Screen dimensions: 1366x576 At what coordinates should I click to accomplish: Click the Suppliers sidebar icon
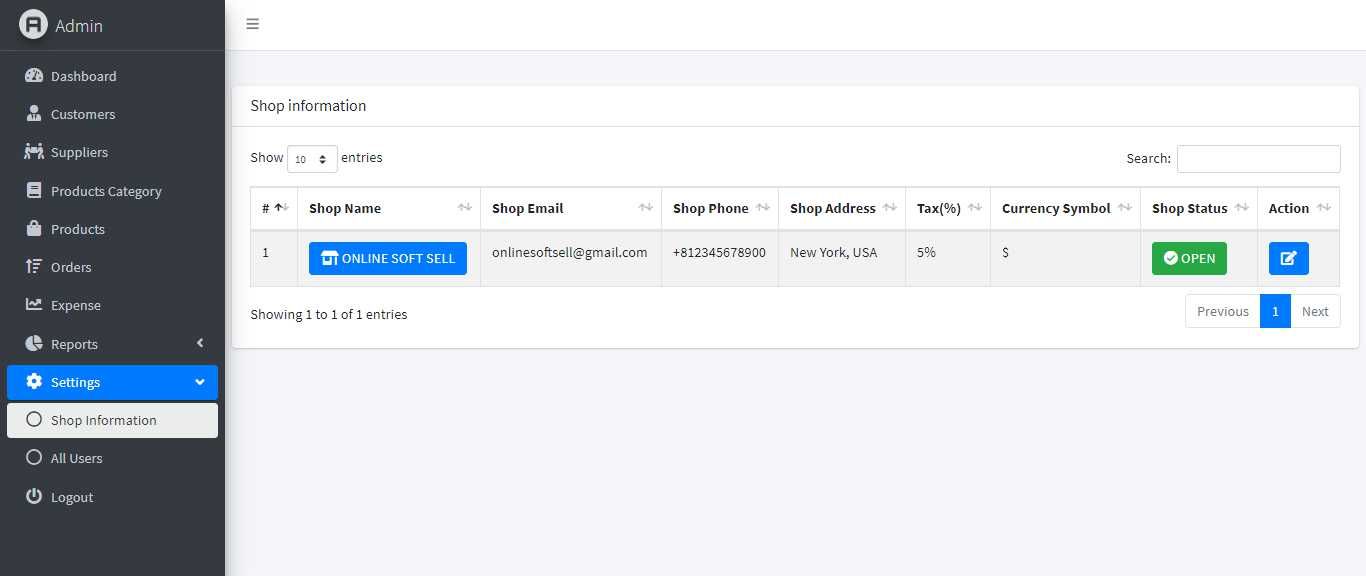[x=34, y=152]
